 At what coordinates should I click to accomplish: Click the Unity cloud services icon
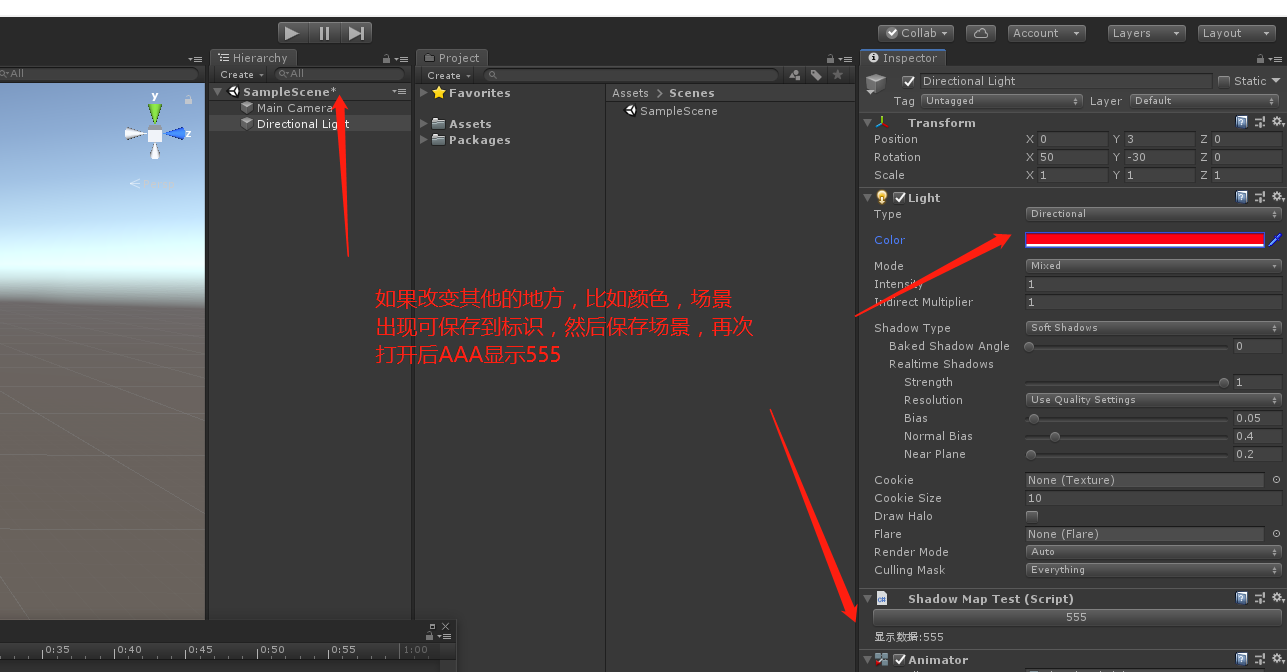point(981,32)
